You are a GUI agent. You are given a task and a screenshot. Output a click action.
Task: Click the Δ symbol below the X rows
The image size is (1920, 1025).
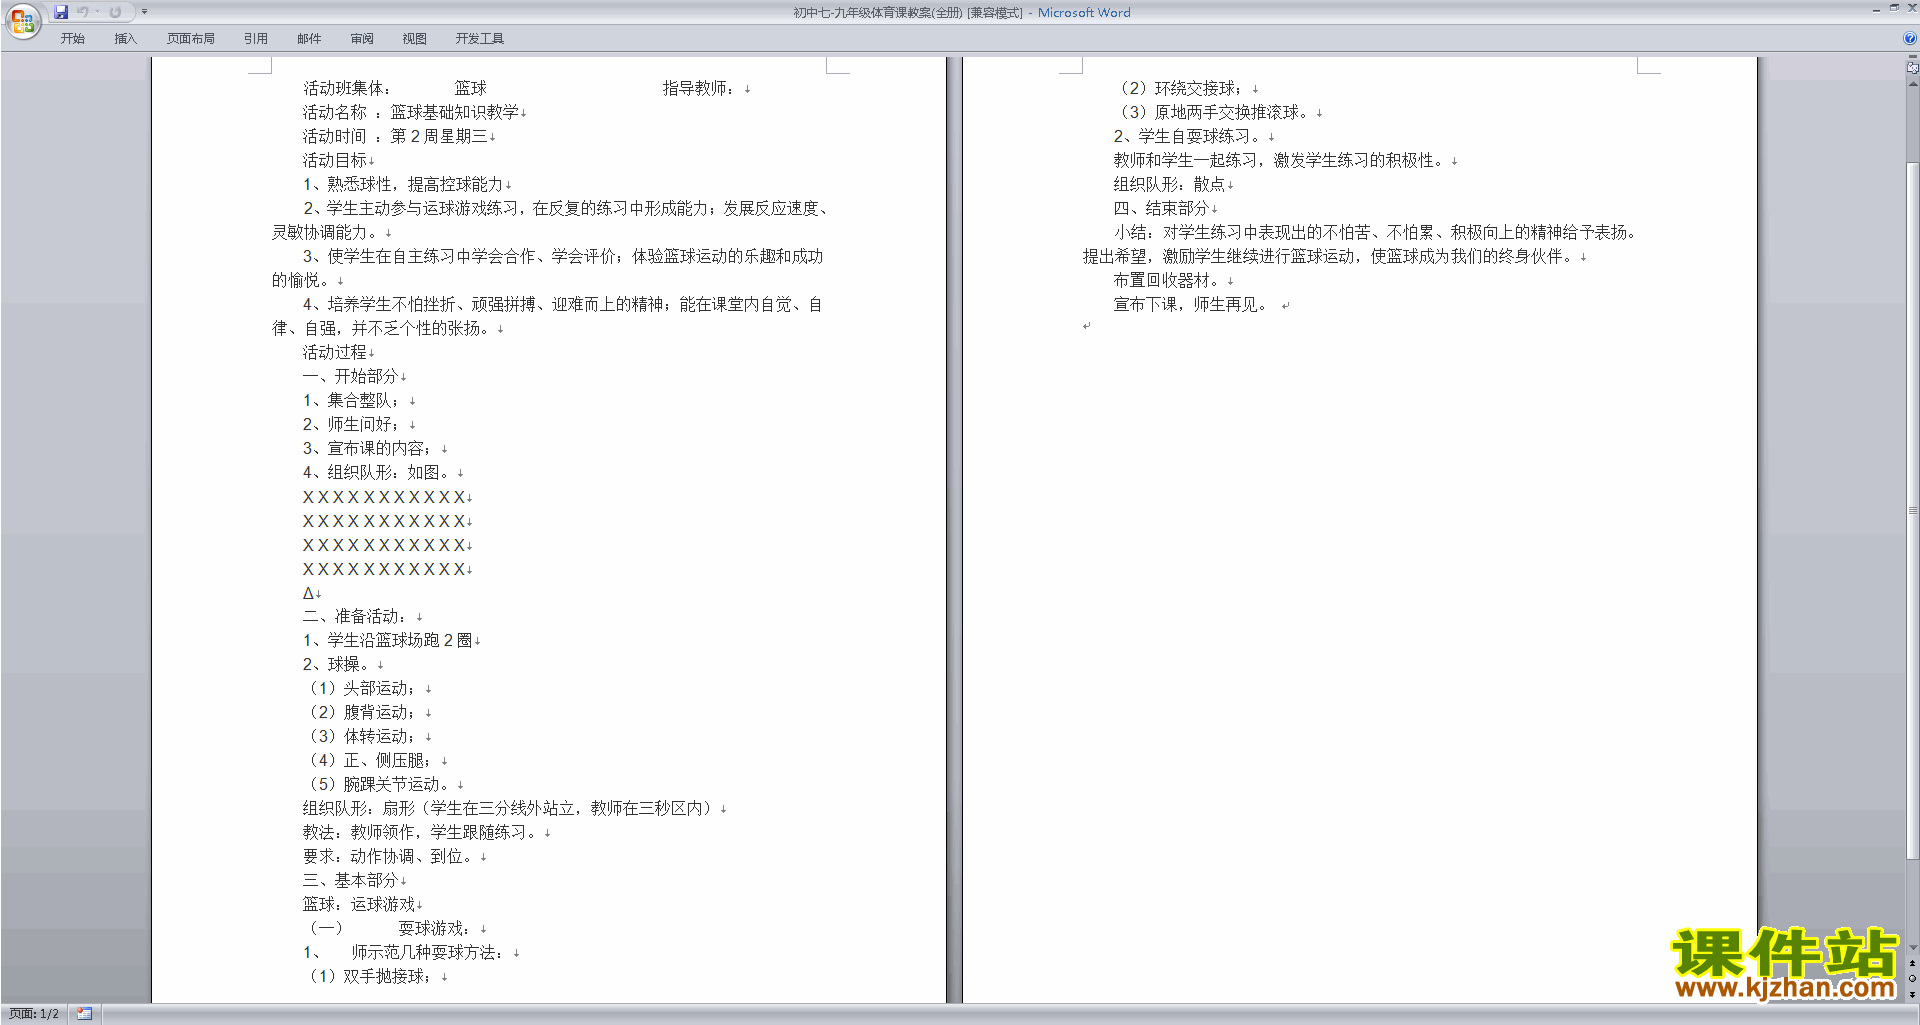(x=308, y=593)
